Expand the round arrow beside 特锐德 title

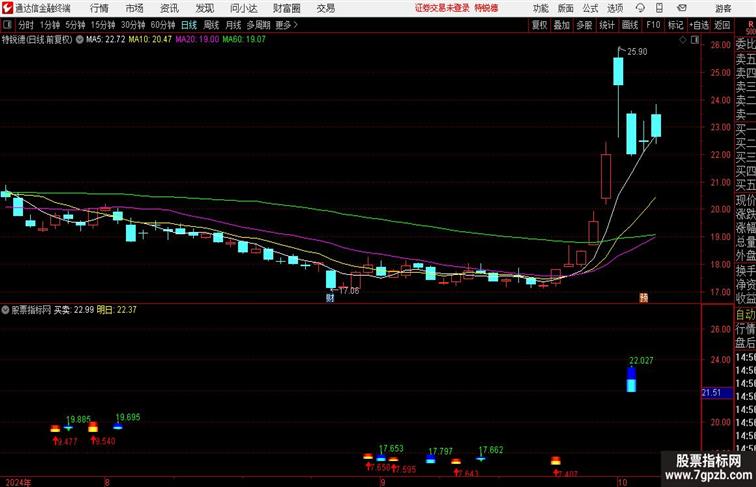pyautogui.click(x=79, y=40)
